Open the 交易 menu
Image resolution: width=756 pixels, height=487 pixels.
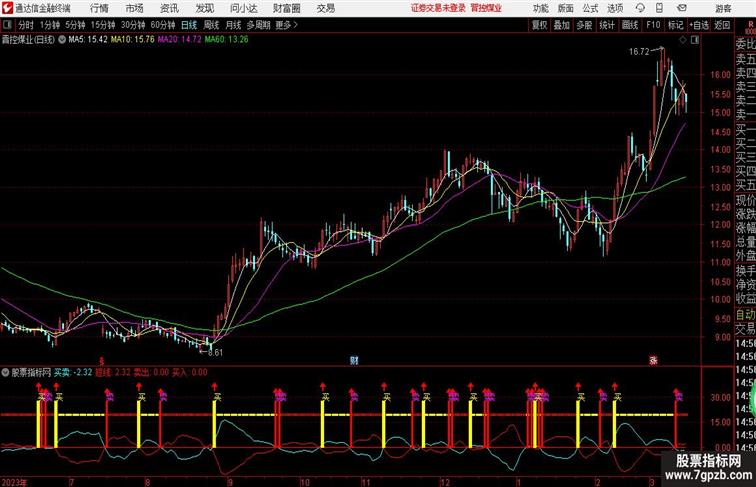pos(325,8)
